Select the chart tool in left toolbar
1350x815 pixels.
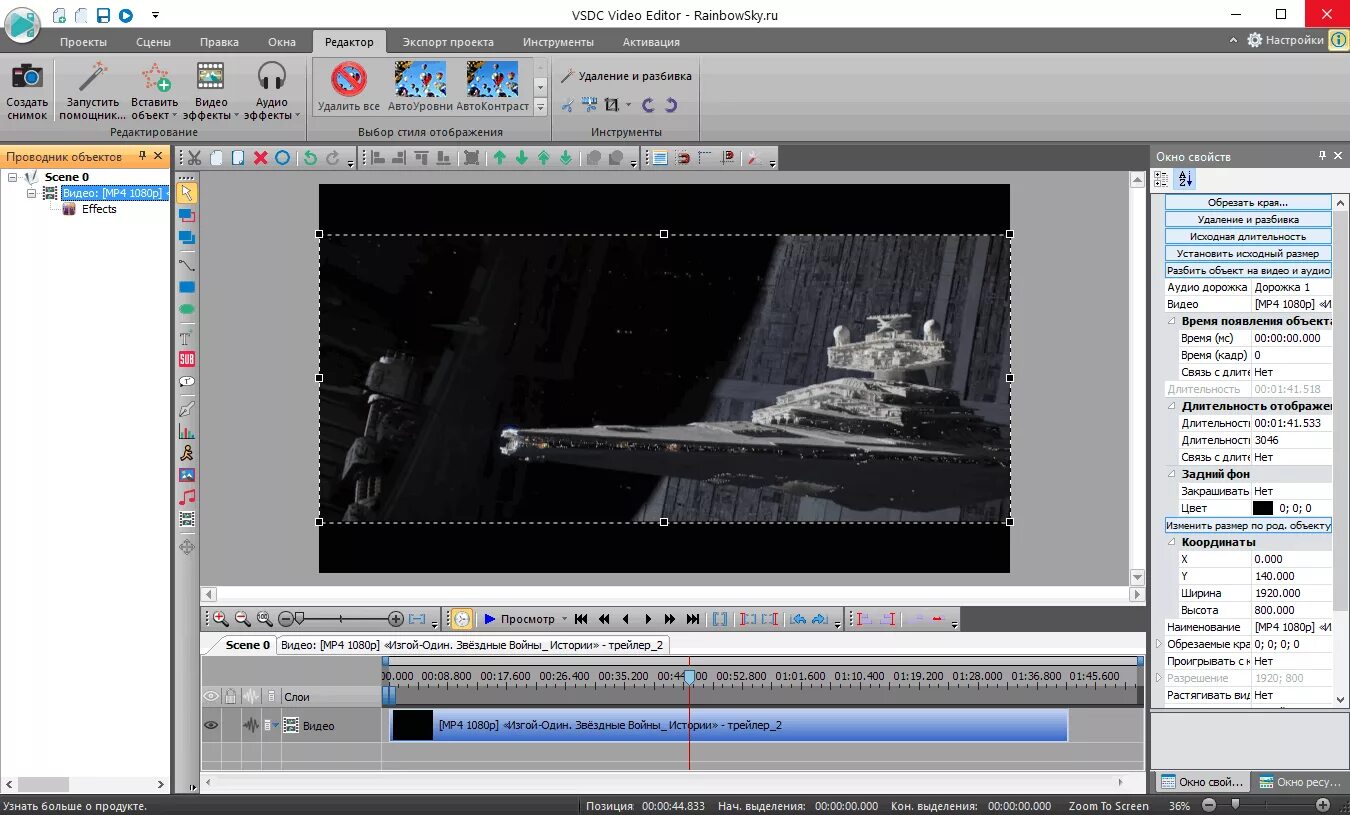pos(187,432)
